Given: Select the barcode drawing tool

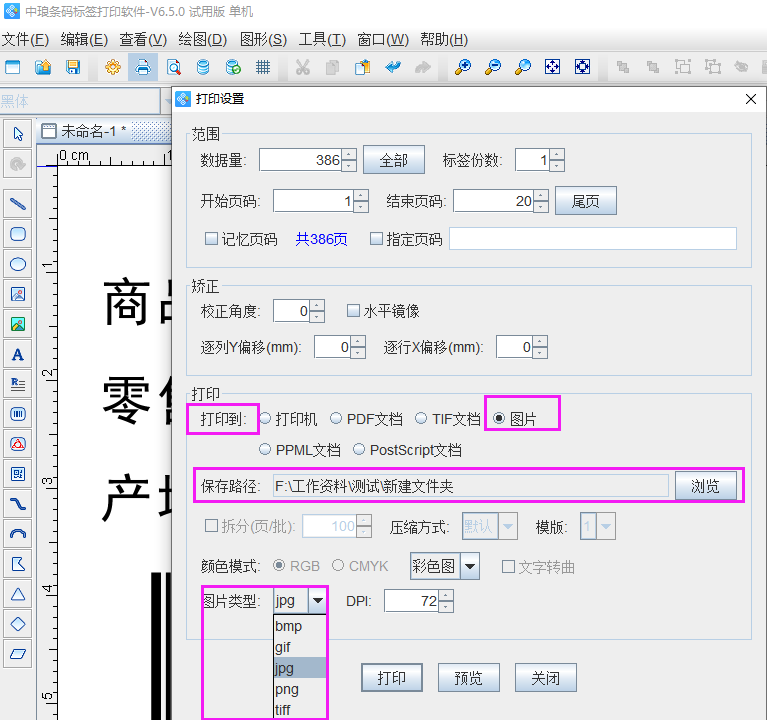Looking at the screenshot, I should (x=18, y=414).
